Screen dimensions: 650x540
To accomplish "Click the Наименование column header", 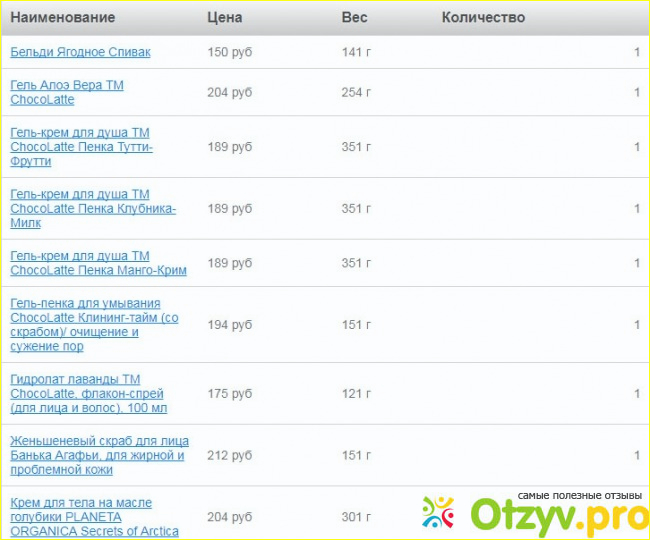I will (x=62, y=17).
